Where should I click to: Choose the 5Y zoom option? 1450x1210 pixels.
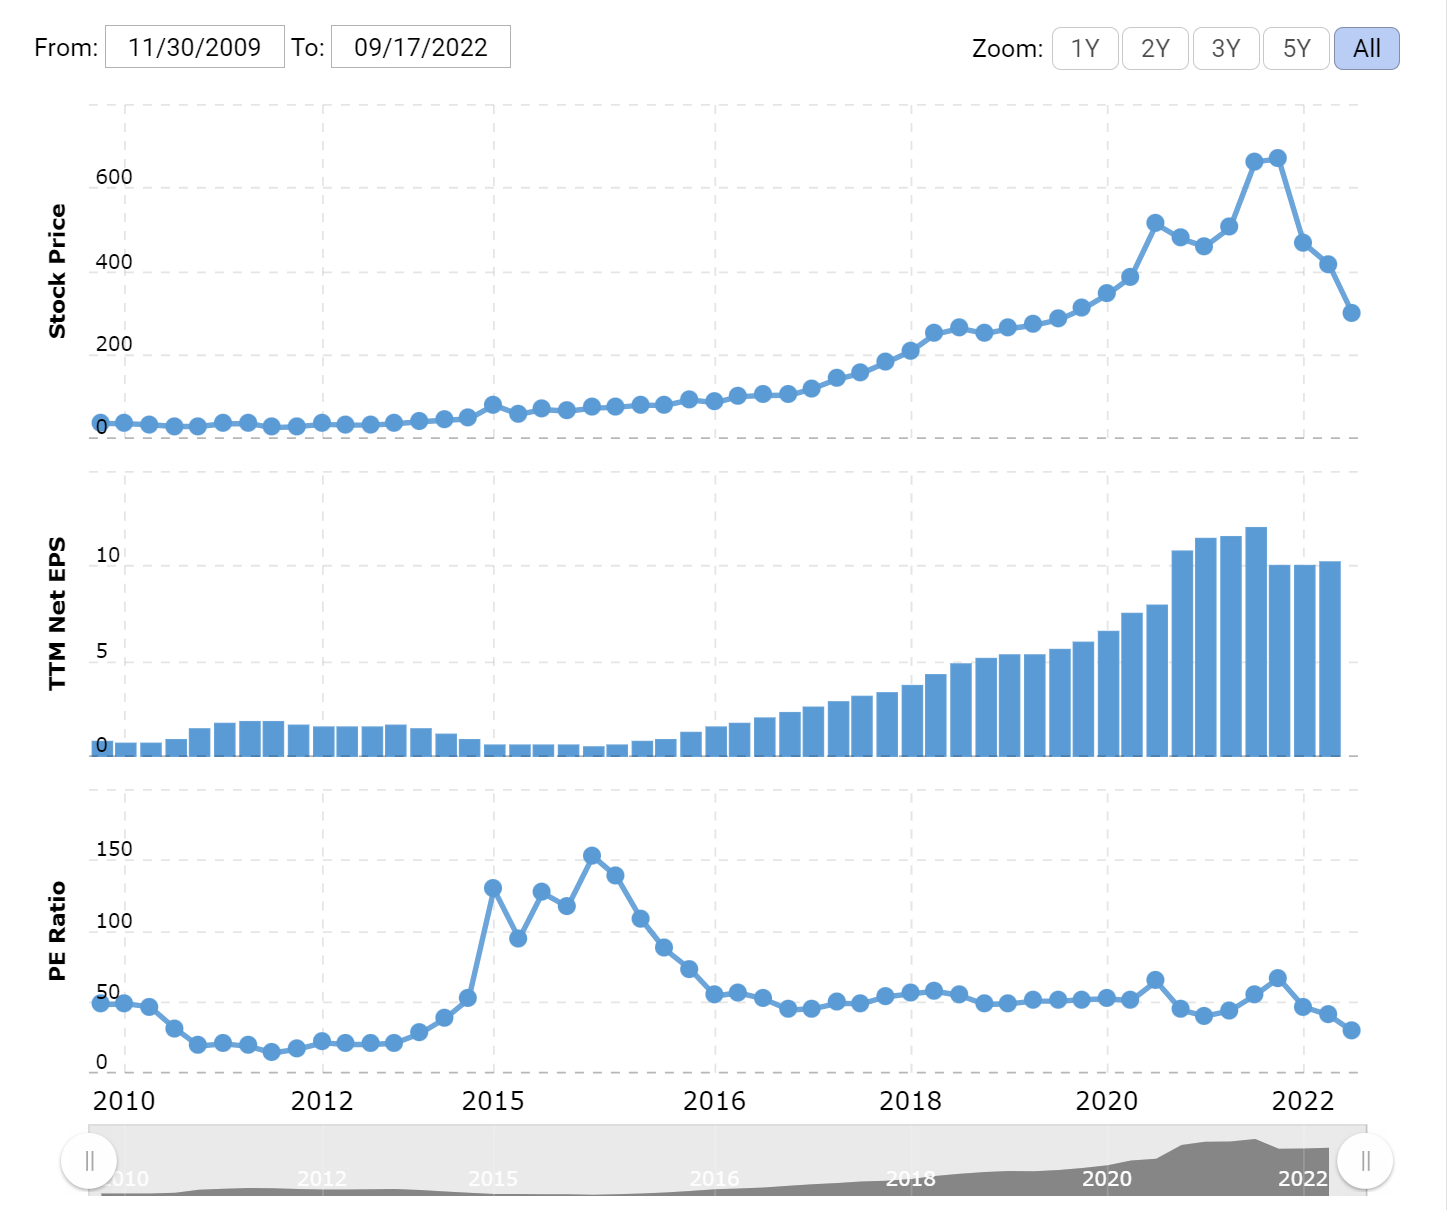tap(1296, 49)
